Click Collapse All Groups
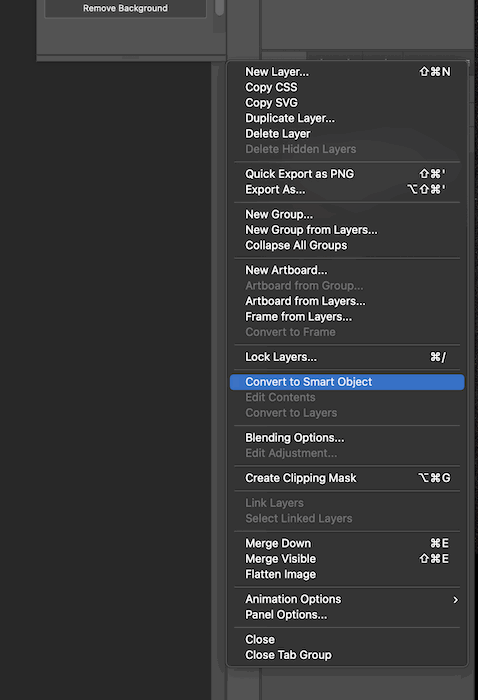This screenshot has width=478, height=700. [x=347, y=246]
